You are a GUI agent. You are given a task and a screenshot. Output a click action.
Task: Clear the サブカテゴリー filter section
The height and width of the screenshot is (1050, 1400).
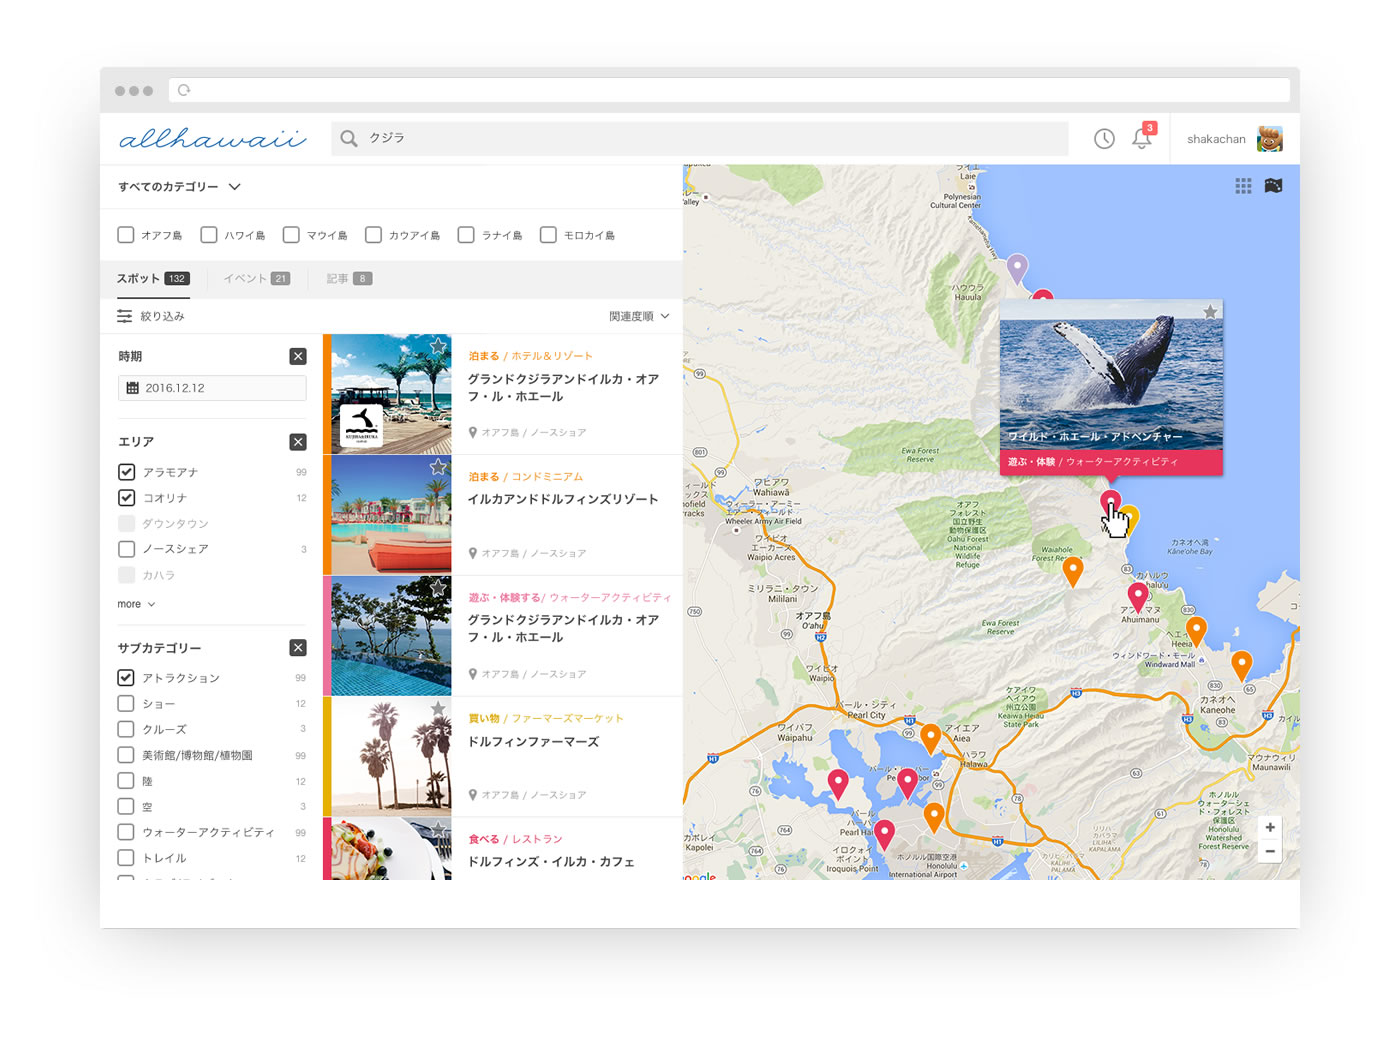(298, 648)
